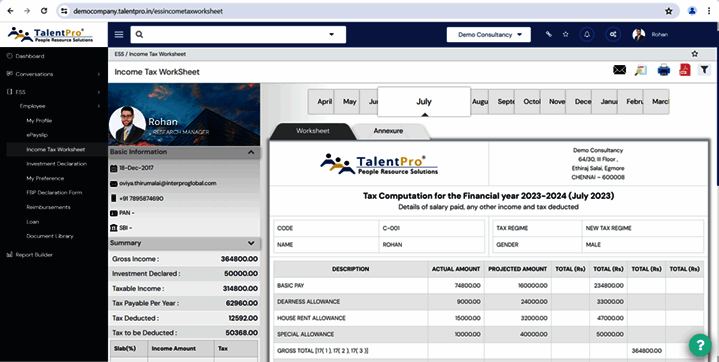Print the income tax worksheet
The width and height of the screenshot is (719, 362).
pos(664,70)
